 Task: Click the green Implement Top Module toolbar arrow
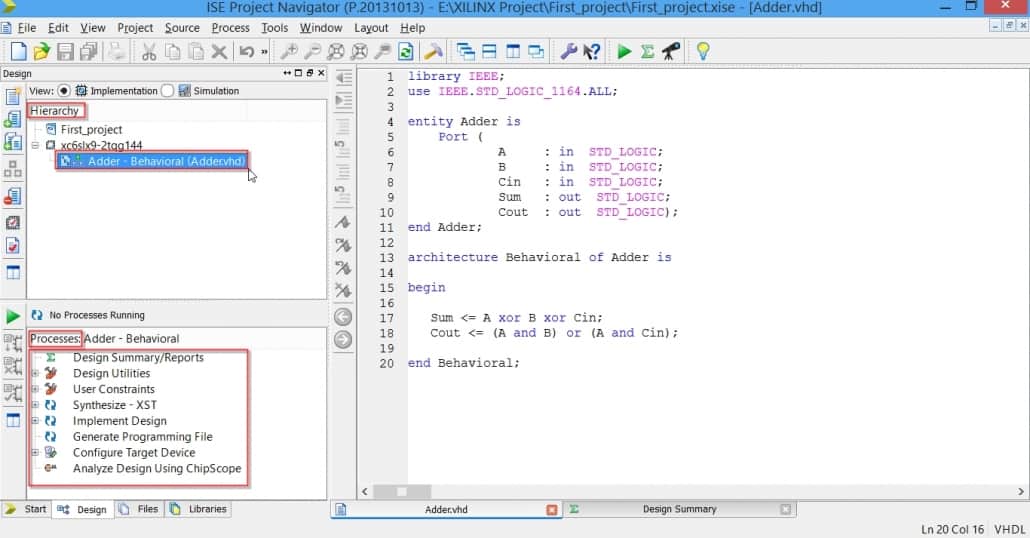coord(624,51)
